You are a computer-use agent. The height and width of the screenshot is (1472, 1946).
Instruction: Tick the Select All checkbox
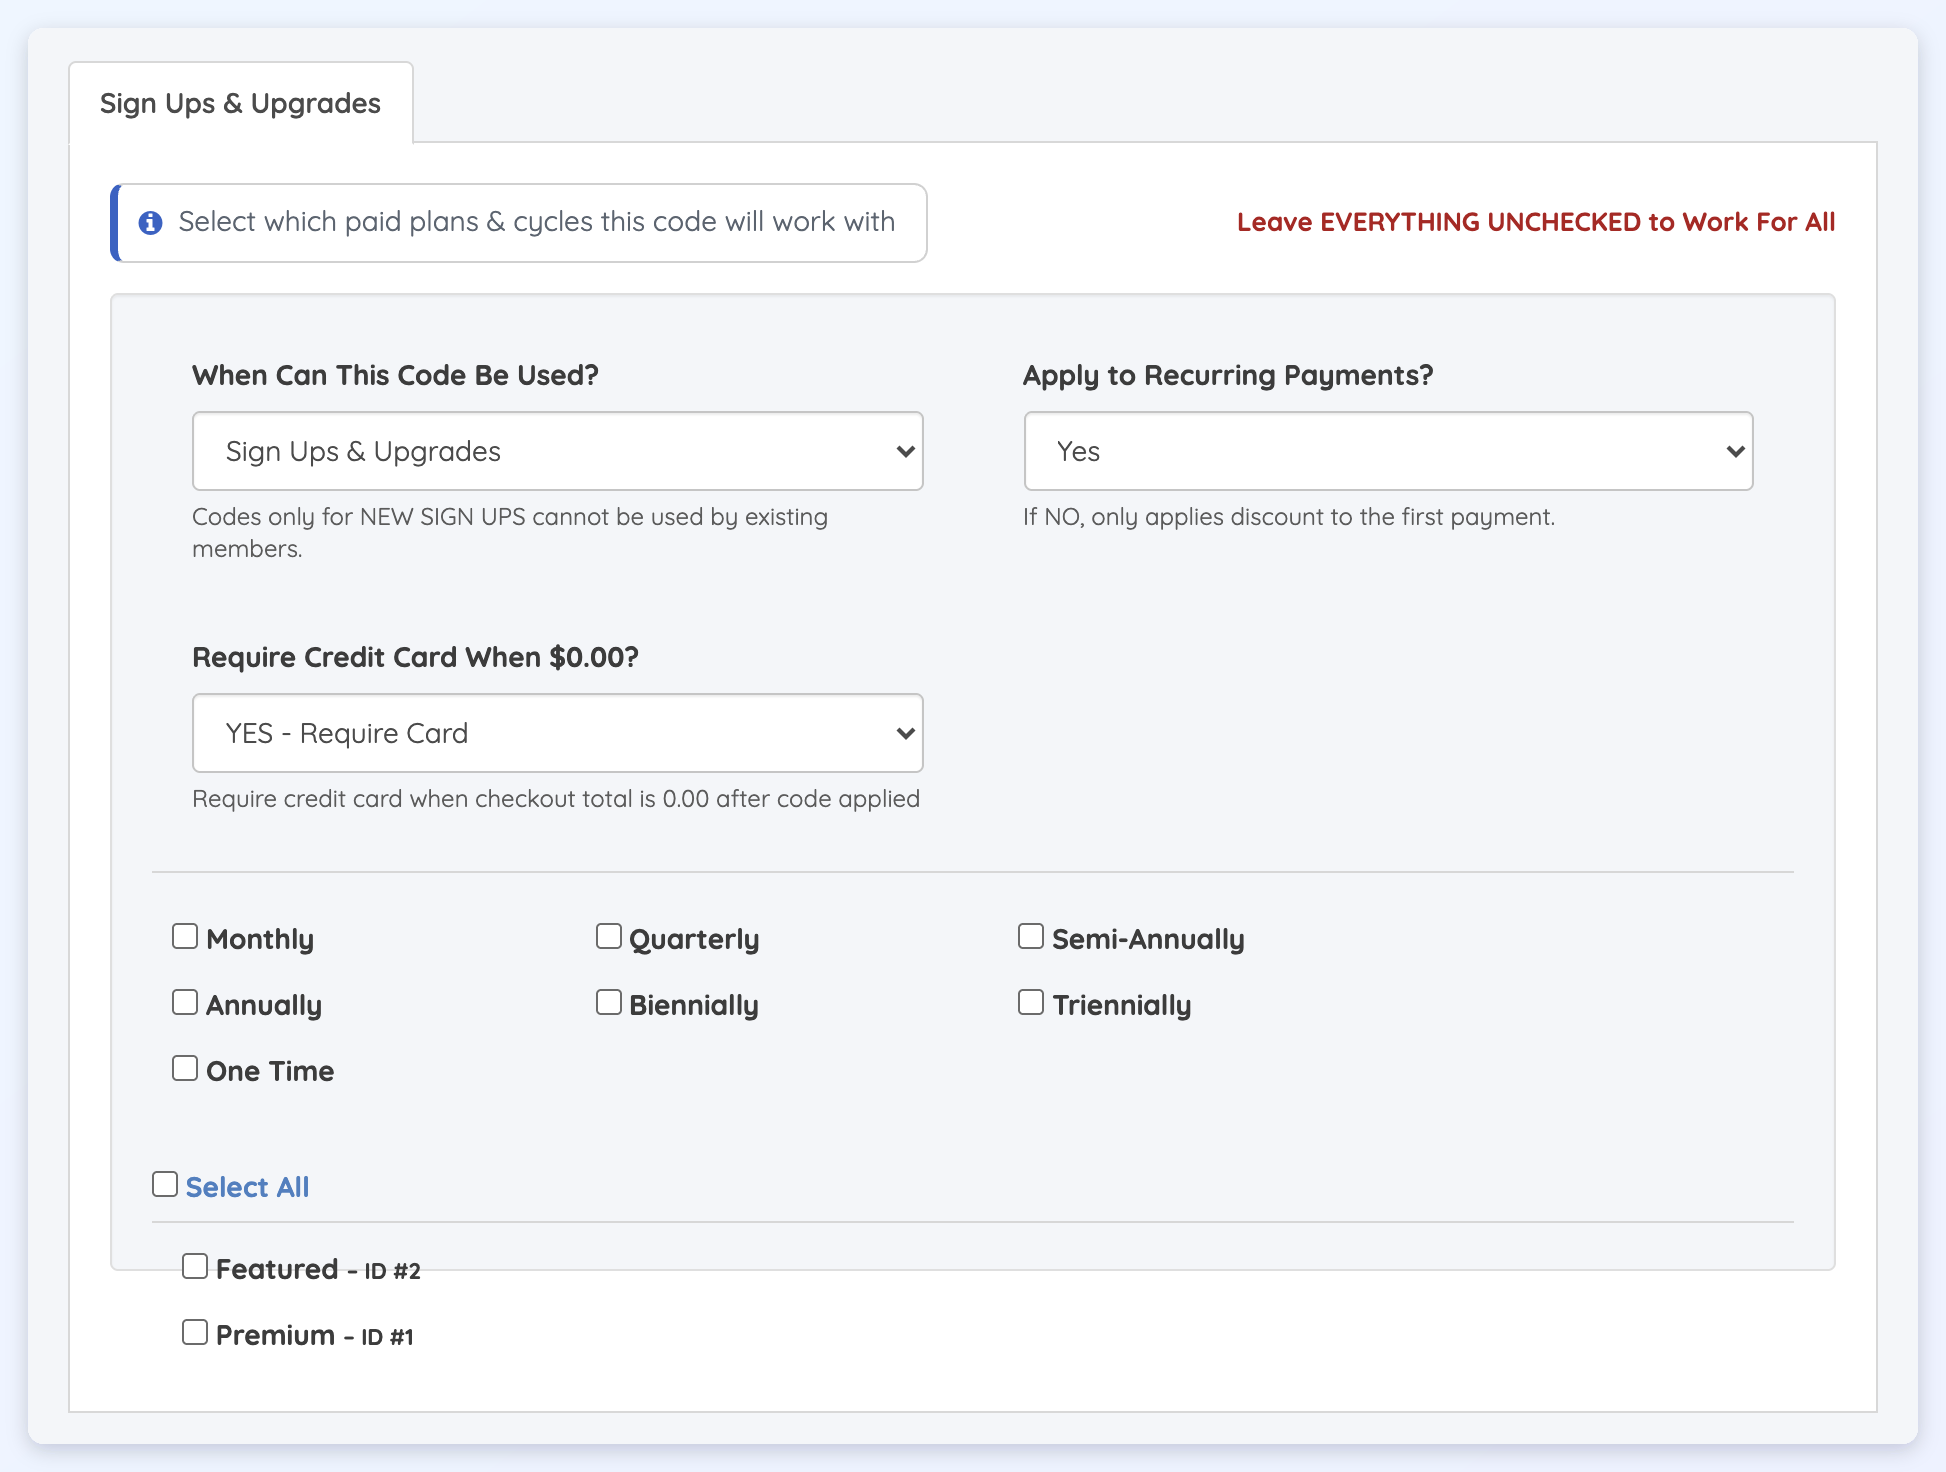pos(165,1184)
